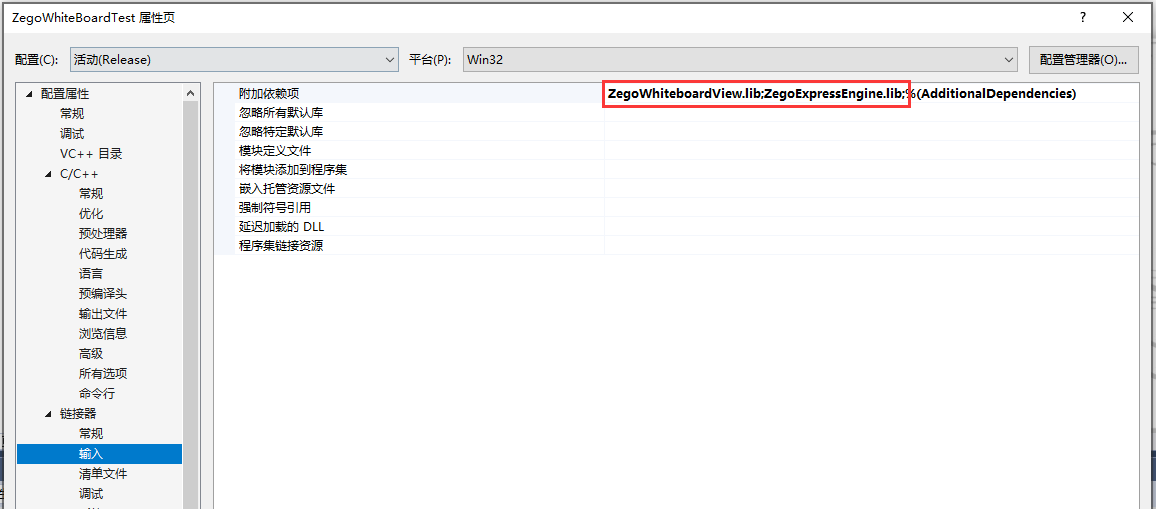
Task: Select 命令行 under C/C++
Action: pos(97,394)
